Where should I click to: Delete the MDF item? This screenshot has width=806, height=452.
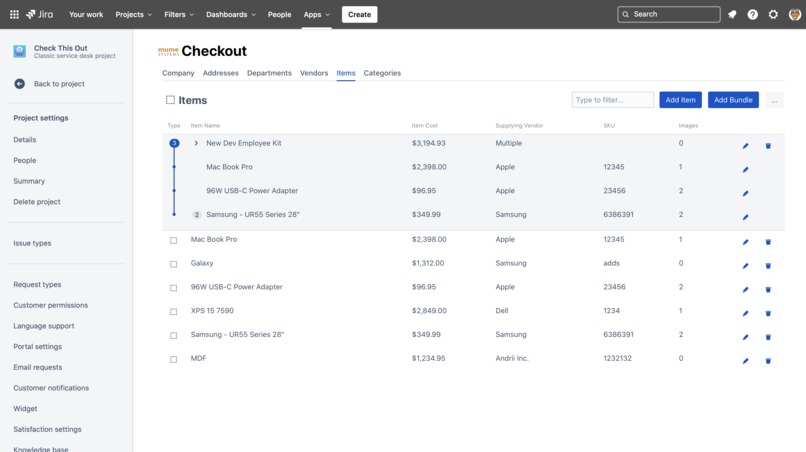tap(768, 361)
